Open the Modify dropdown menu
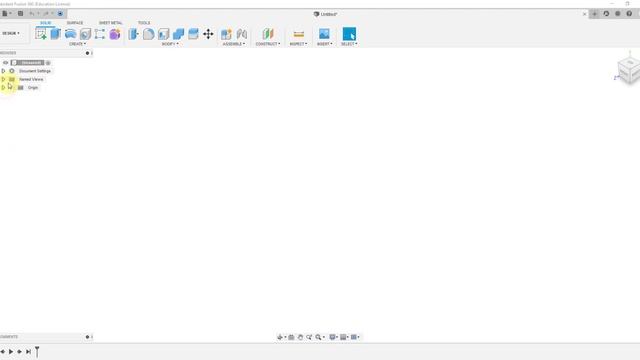640x360 pixels. (x=170, y=44)
